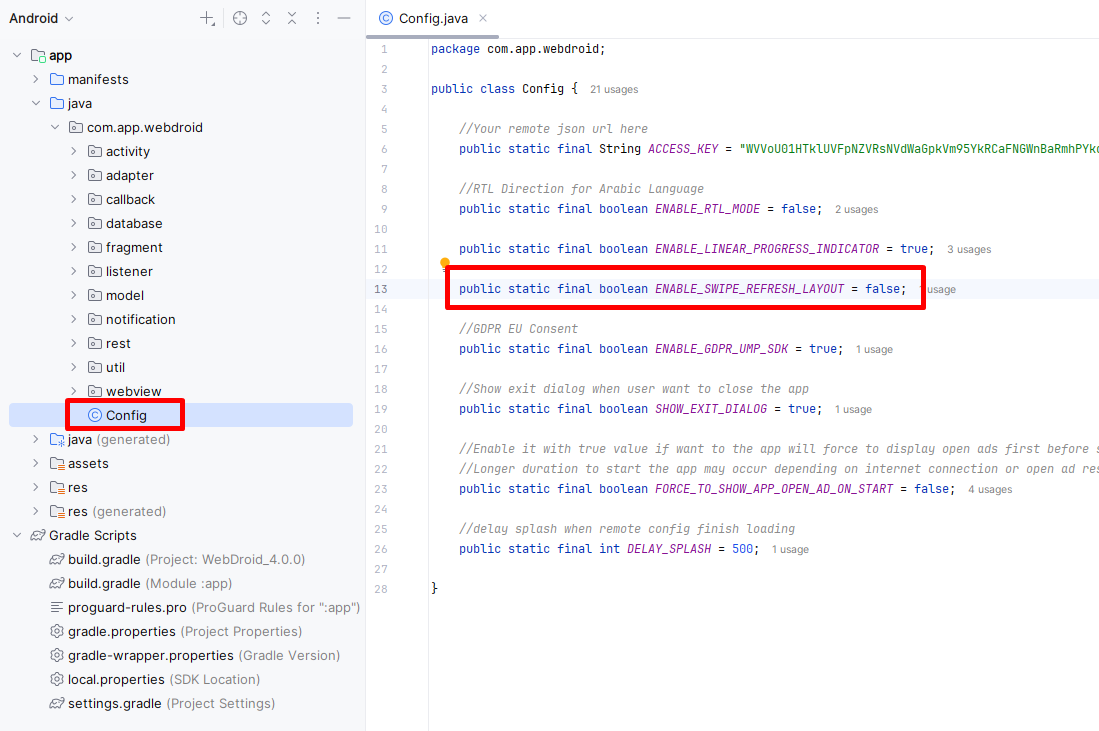1099x731 pixels.
Task: Collapse the java folder chevron
Action: pyautogui.click(x=36, y=103)
